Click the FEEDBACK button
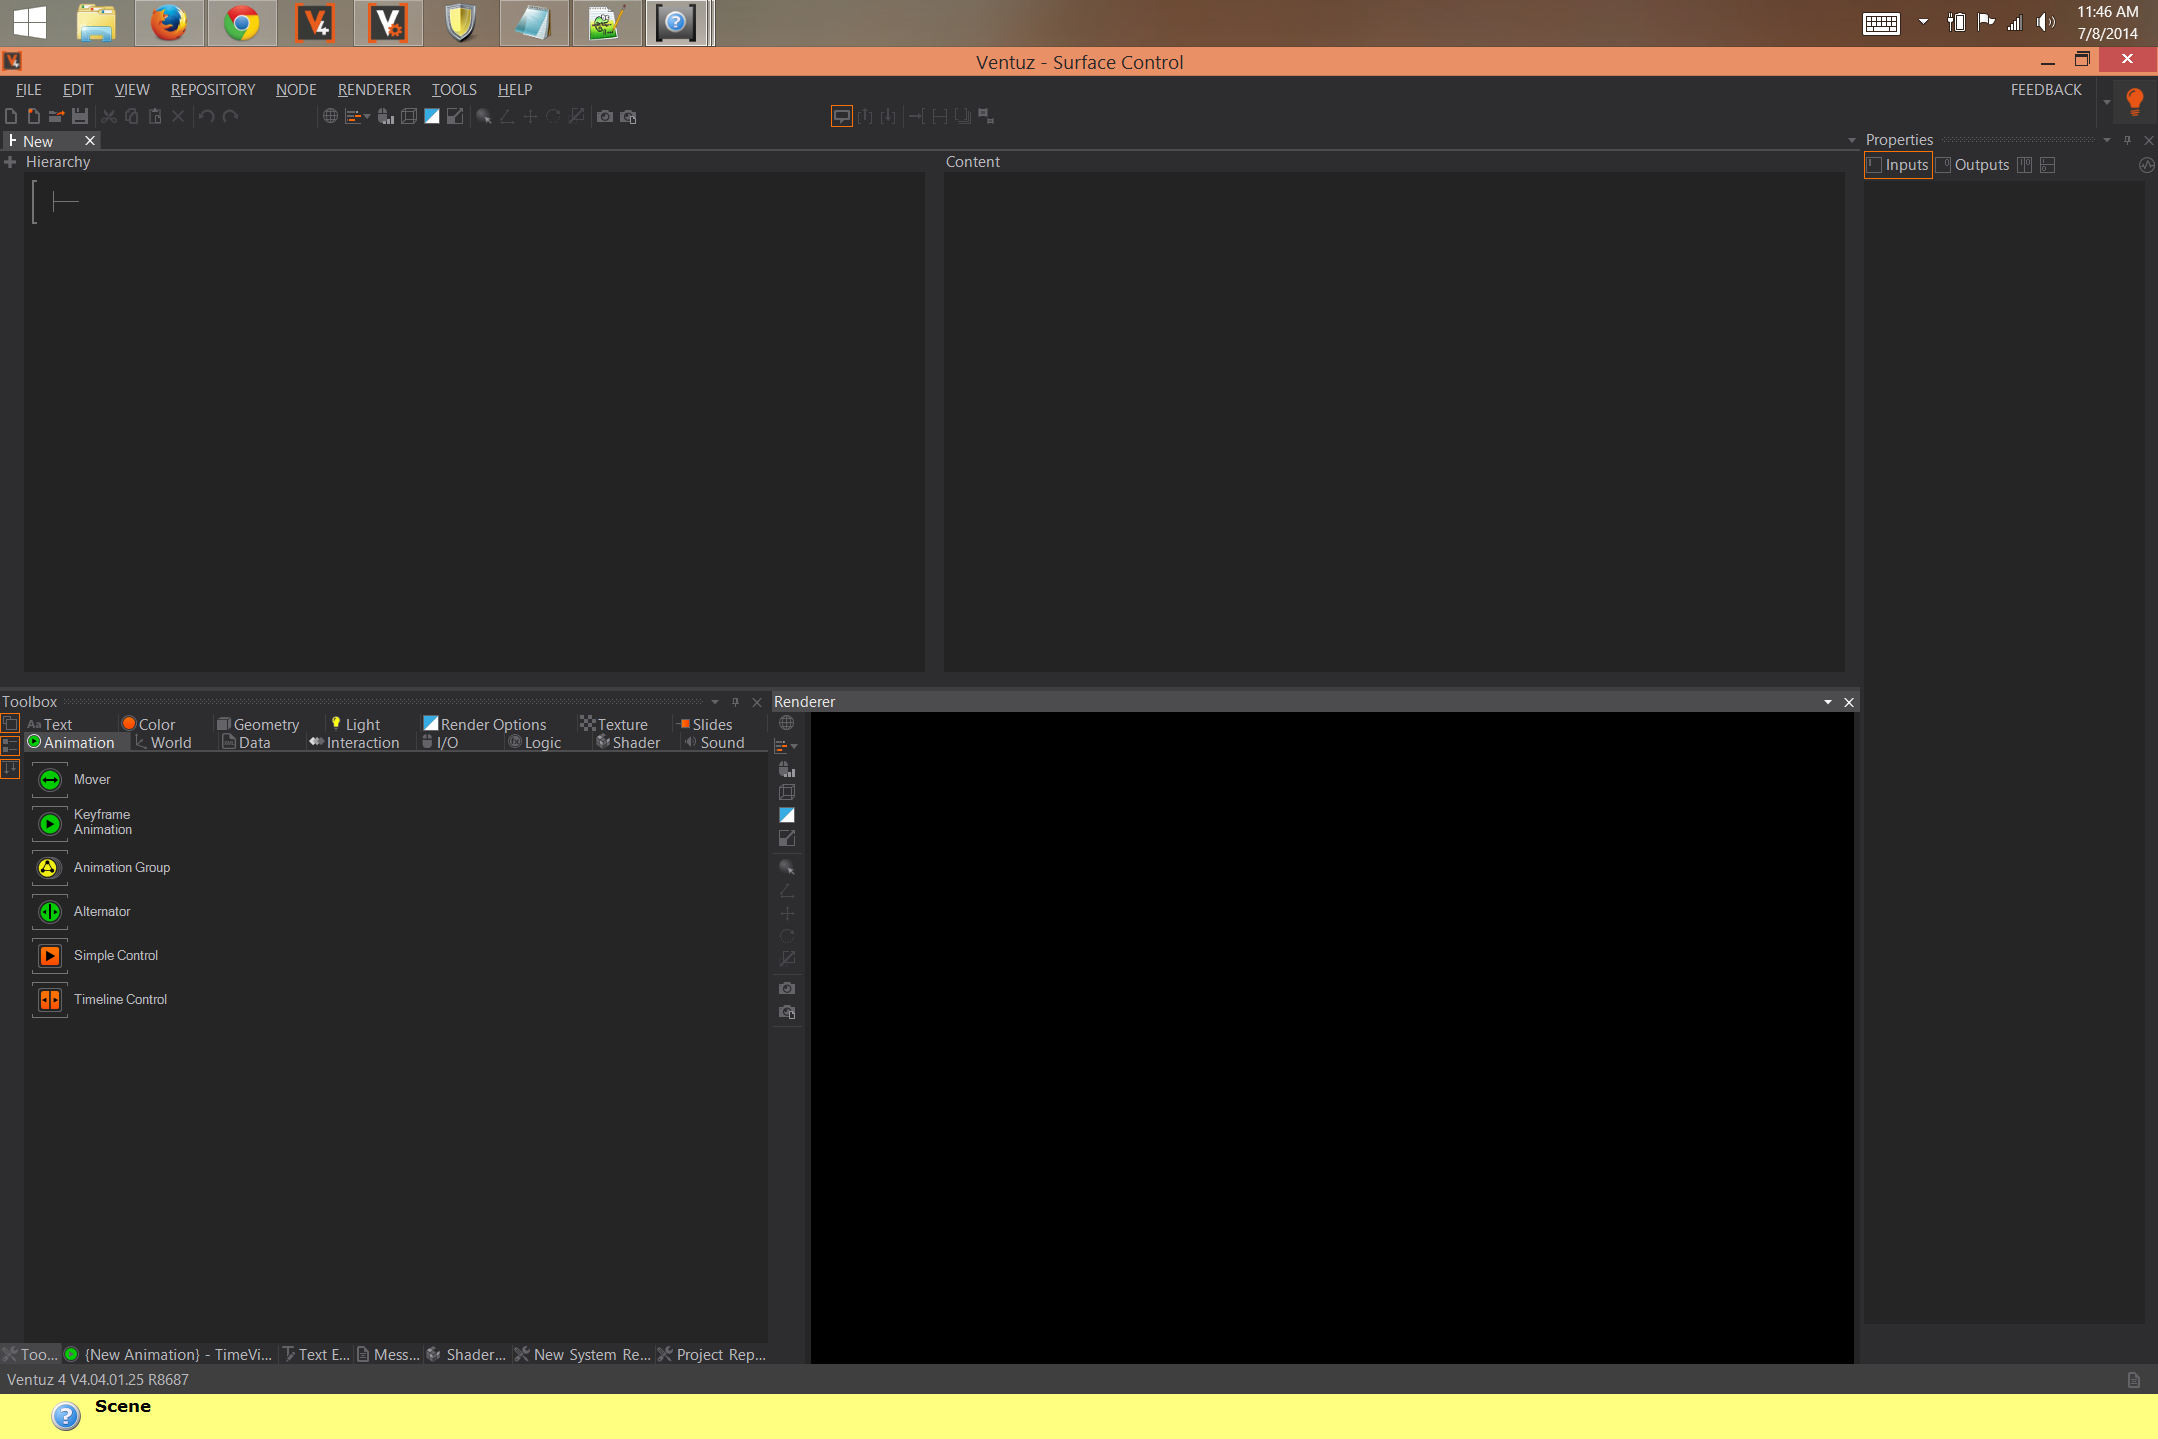The width and height of the screenshot is (2158, 1439). pos(2046,90)
